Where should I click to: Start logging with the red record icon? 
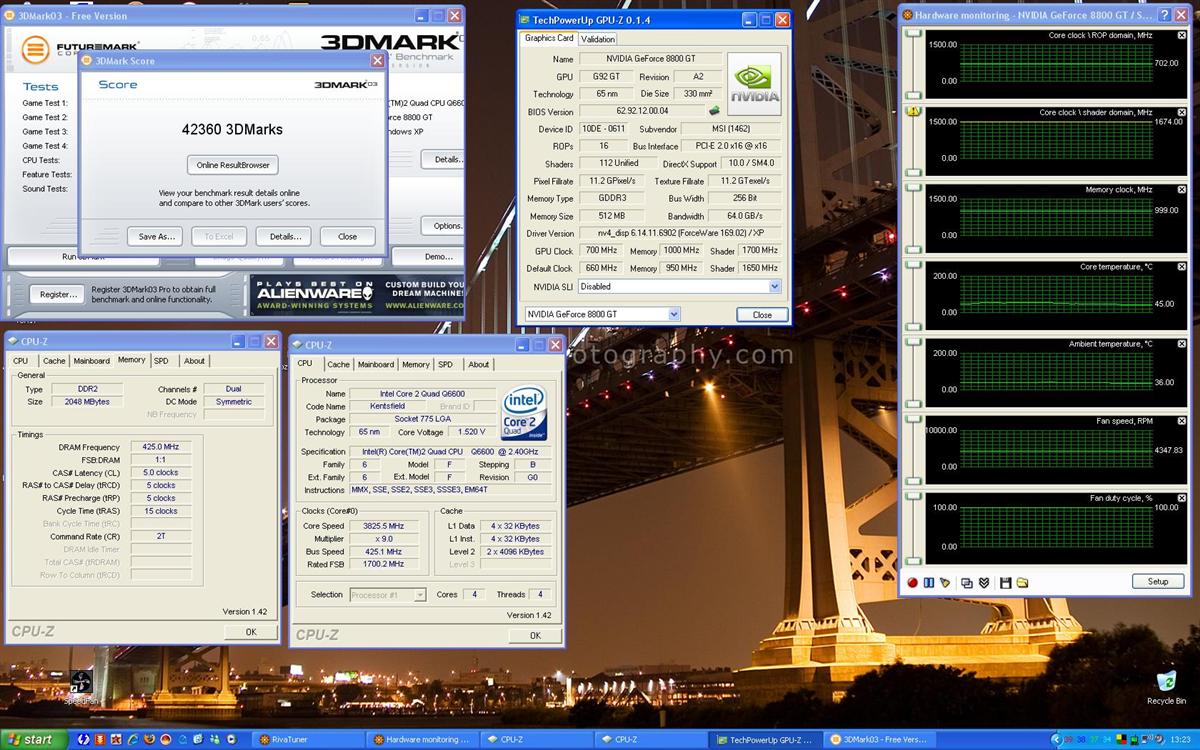click(912, 582)
